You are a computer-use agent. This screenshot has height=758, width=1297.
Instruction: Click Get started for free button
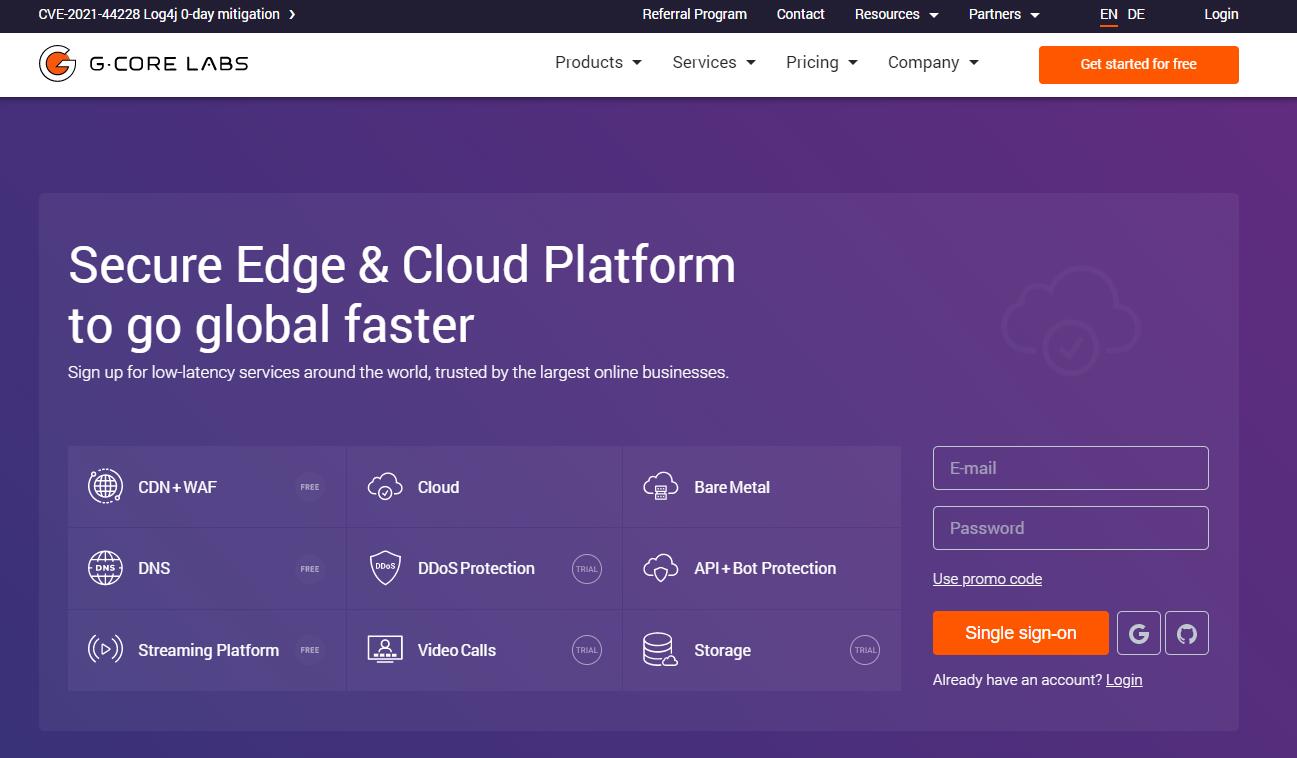click(1139, 64)
